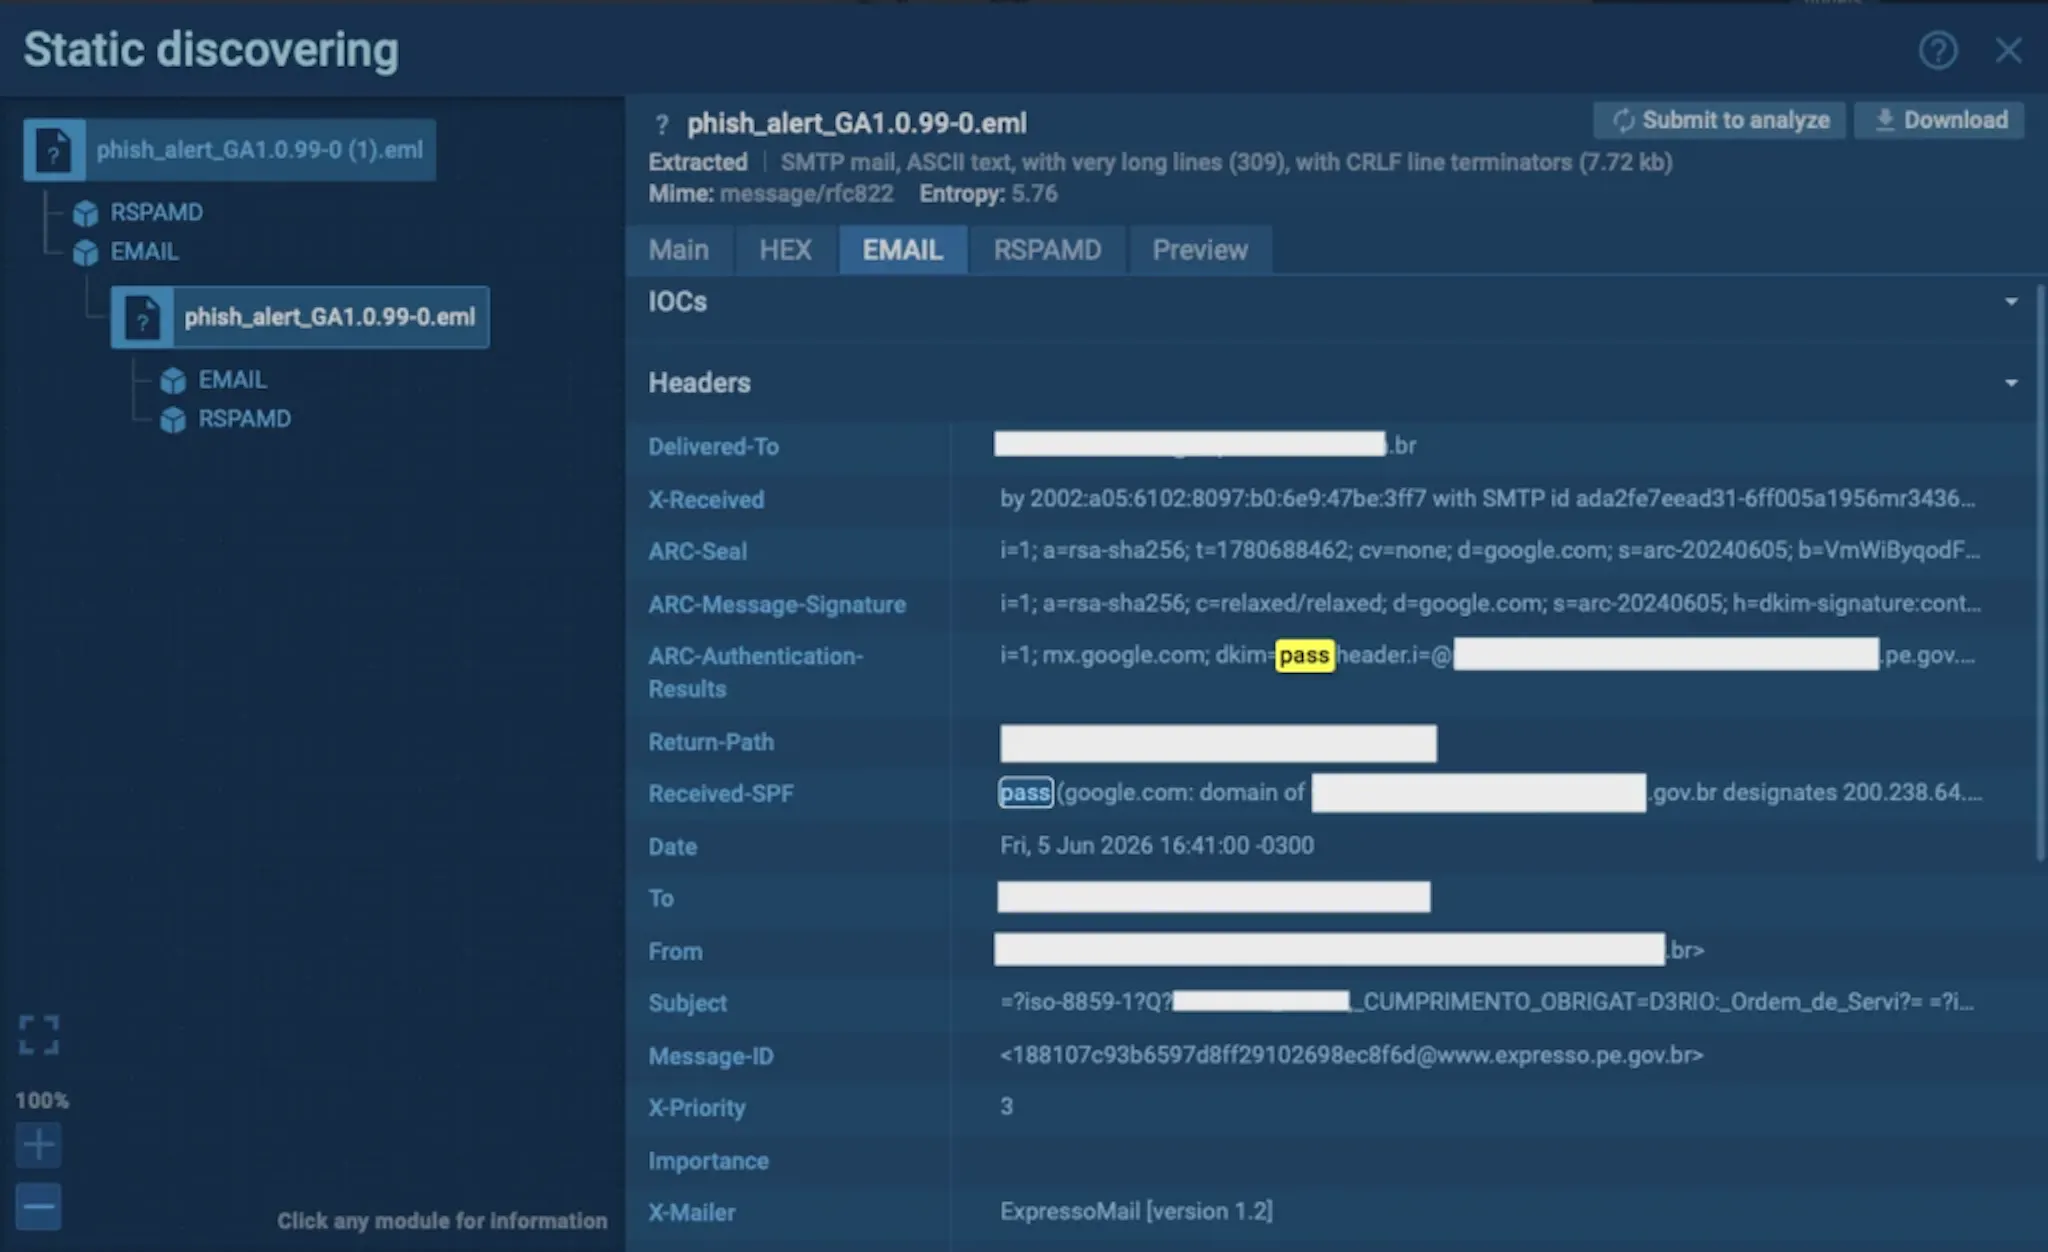Screen dimensions: 2048x1252
Task: Click the X-Received header value
Action: 1487,498
